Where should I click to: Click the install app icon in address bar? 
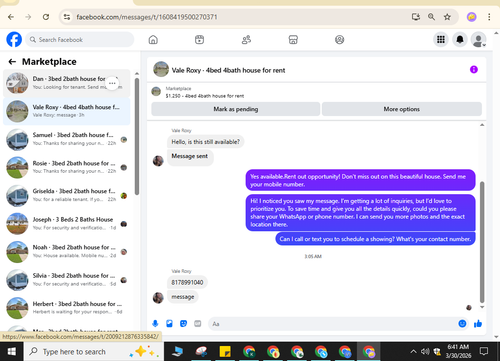[415, 17]
